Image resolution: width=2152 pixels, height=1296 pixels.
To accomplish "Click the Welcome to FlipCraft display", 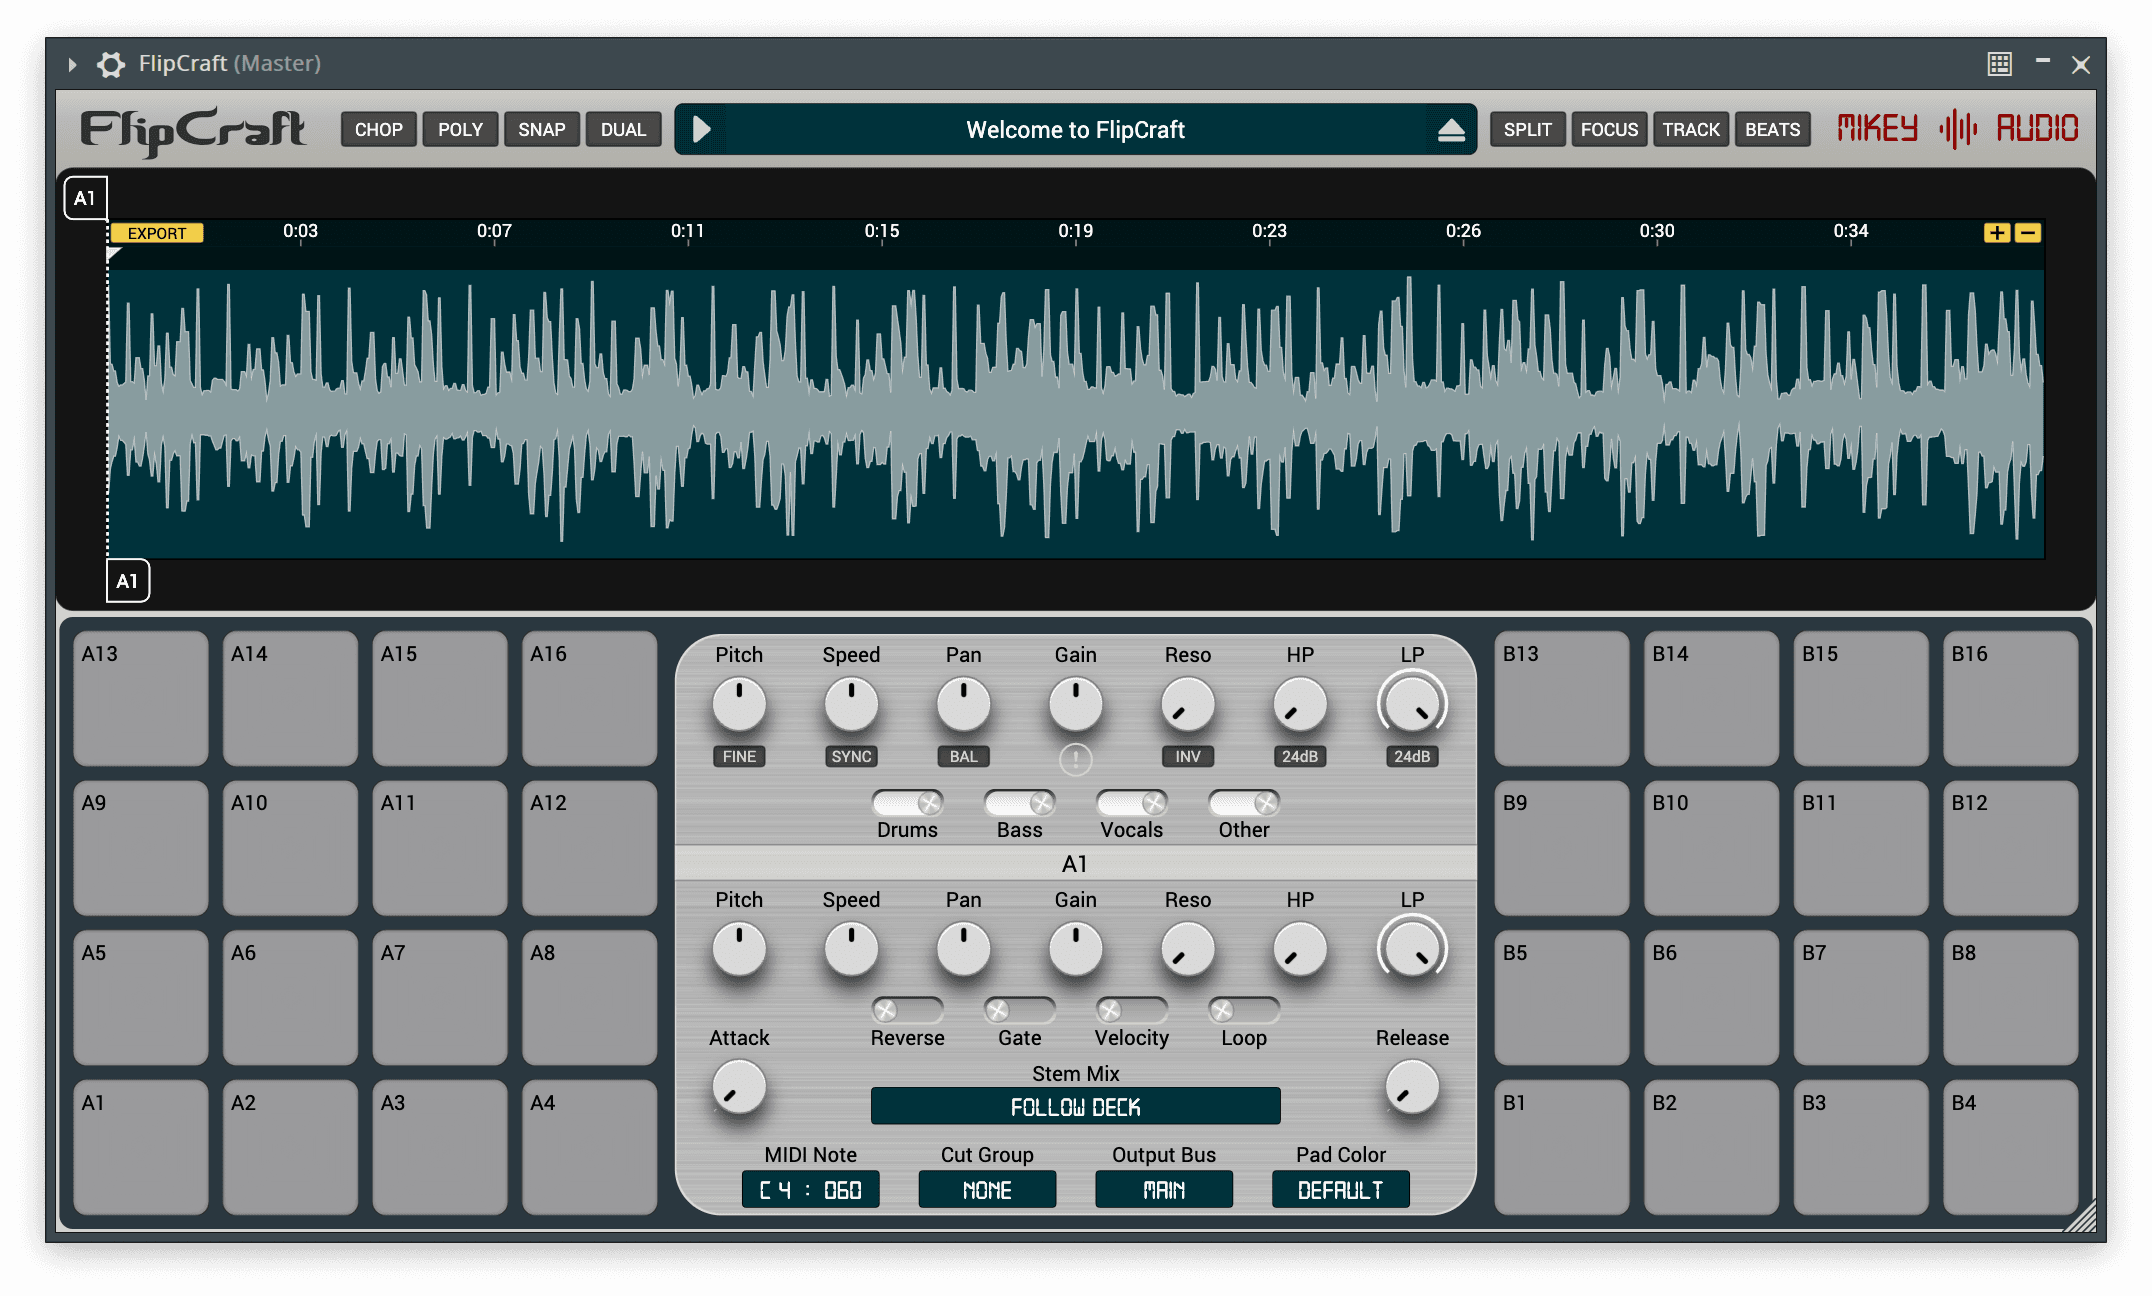I will click(1075, 130).
